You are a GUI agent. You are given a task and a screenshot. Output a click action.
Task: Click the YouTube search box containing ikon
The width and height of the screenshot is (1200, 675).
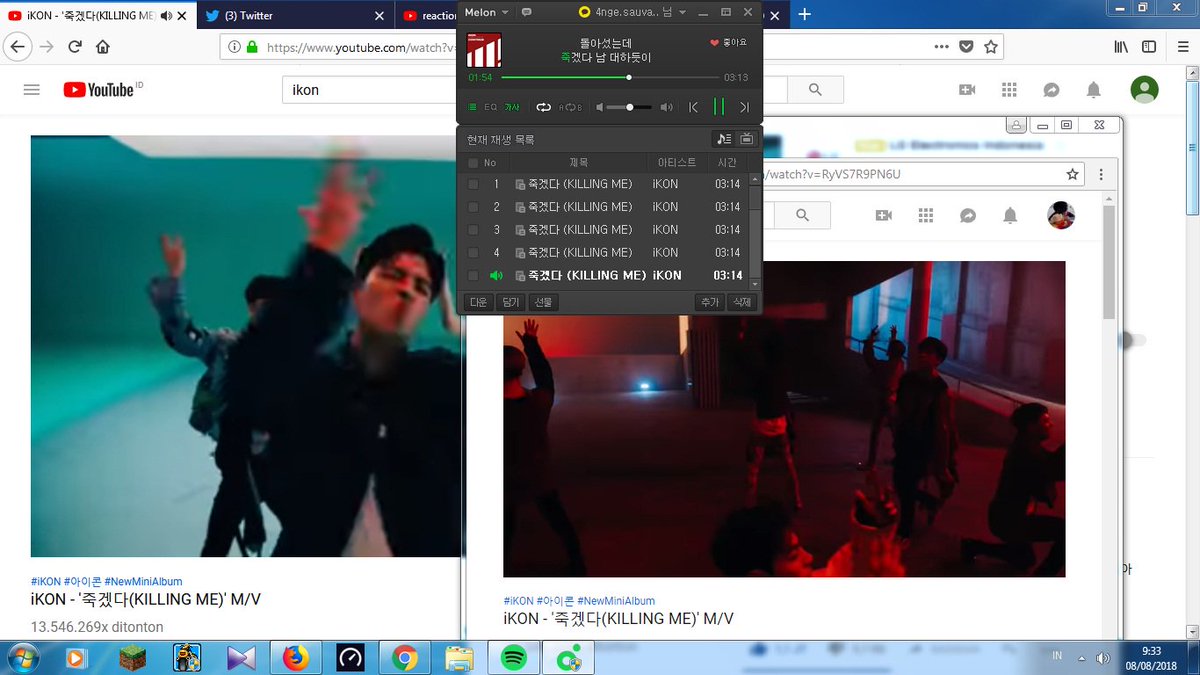point(368,90)
